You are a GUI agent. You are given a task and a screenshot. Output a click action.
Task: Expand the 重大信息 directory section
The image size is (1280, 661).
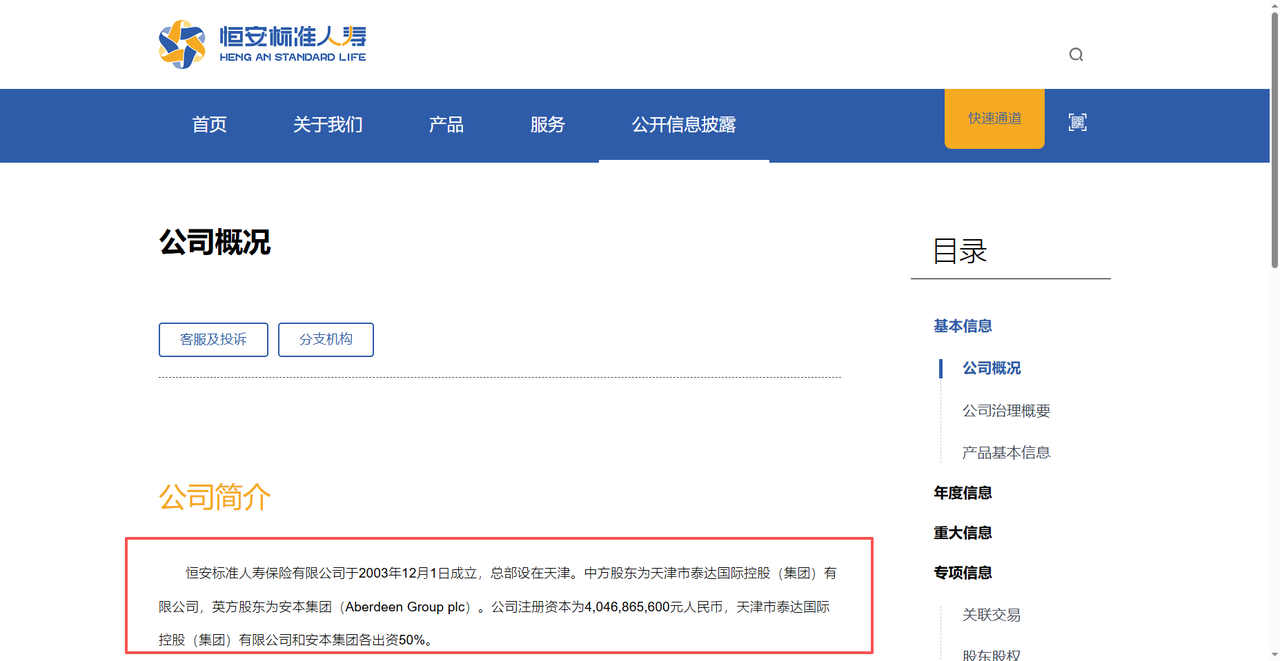[x=962, y=533]
